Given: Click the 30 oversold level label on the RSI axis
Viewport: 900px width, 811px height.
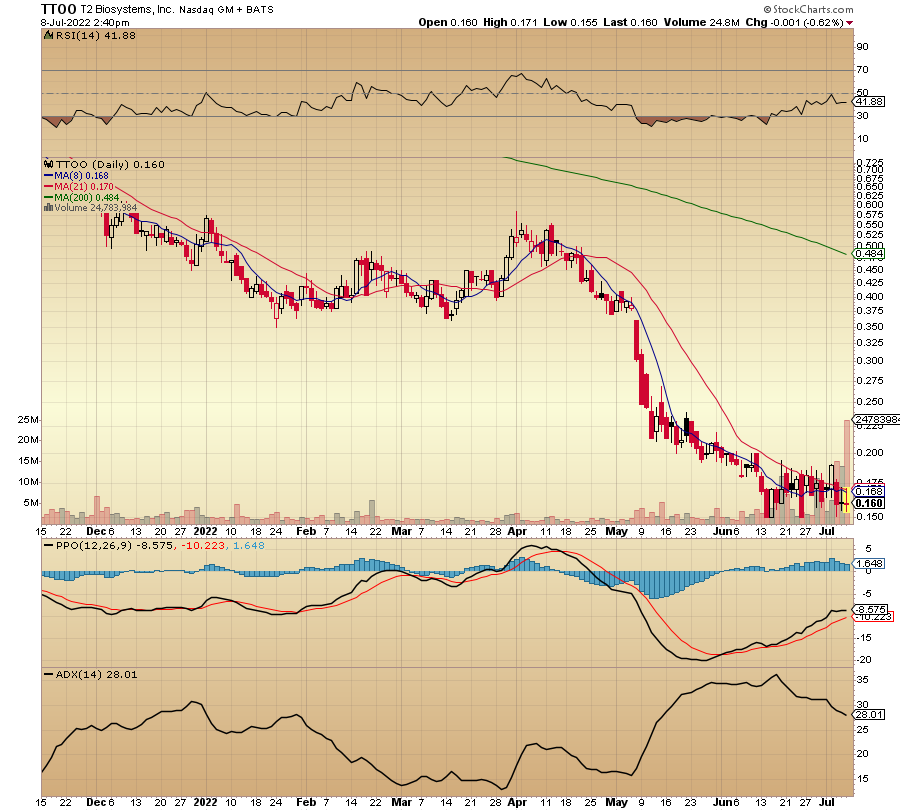Looking at the screenshot, I should point(862,116).
